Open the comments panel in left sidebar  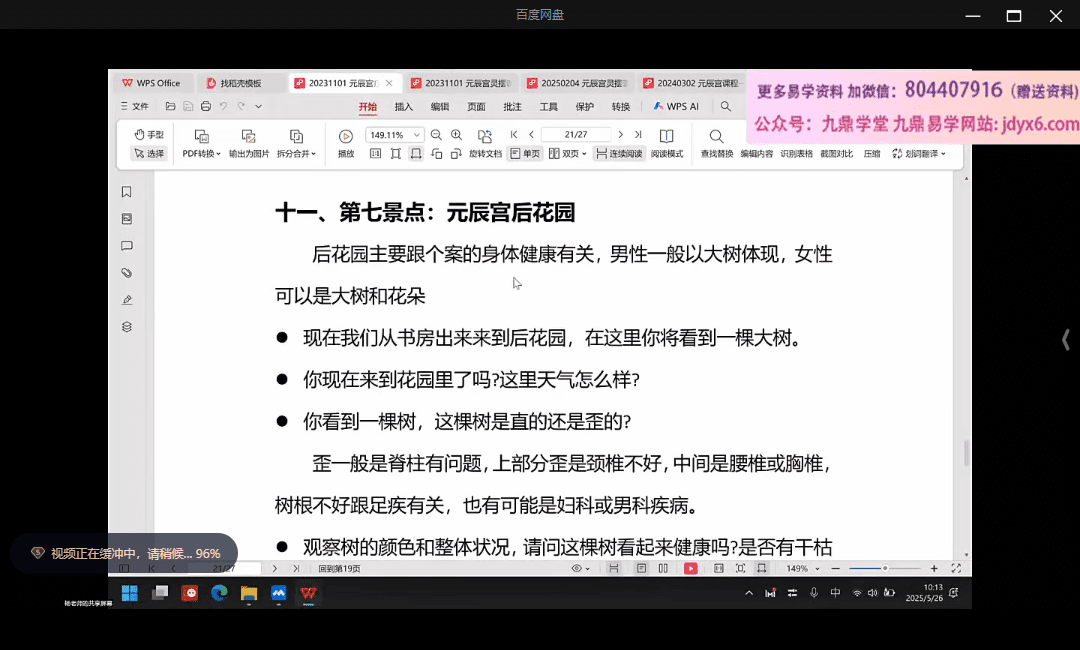tap(127, 246)
